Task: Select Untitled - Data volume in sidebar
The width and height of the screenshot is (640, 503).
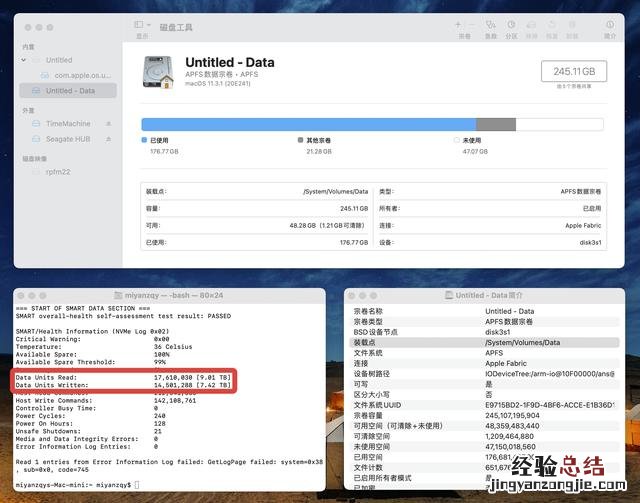Action: point(70,90)
